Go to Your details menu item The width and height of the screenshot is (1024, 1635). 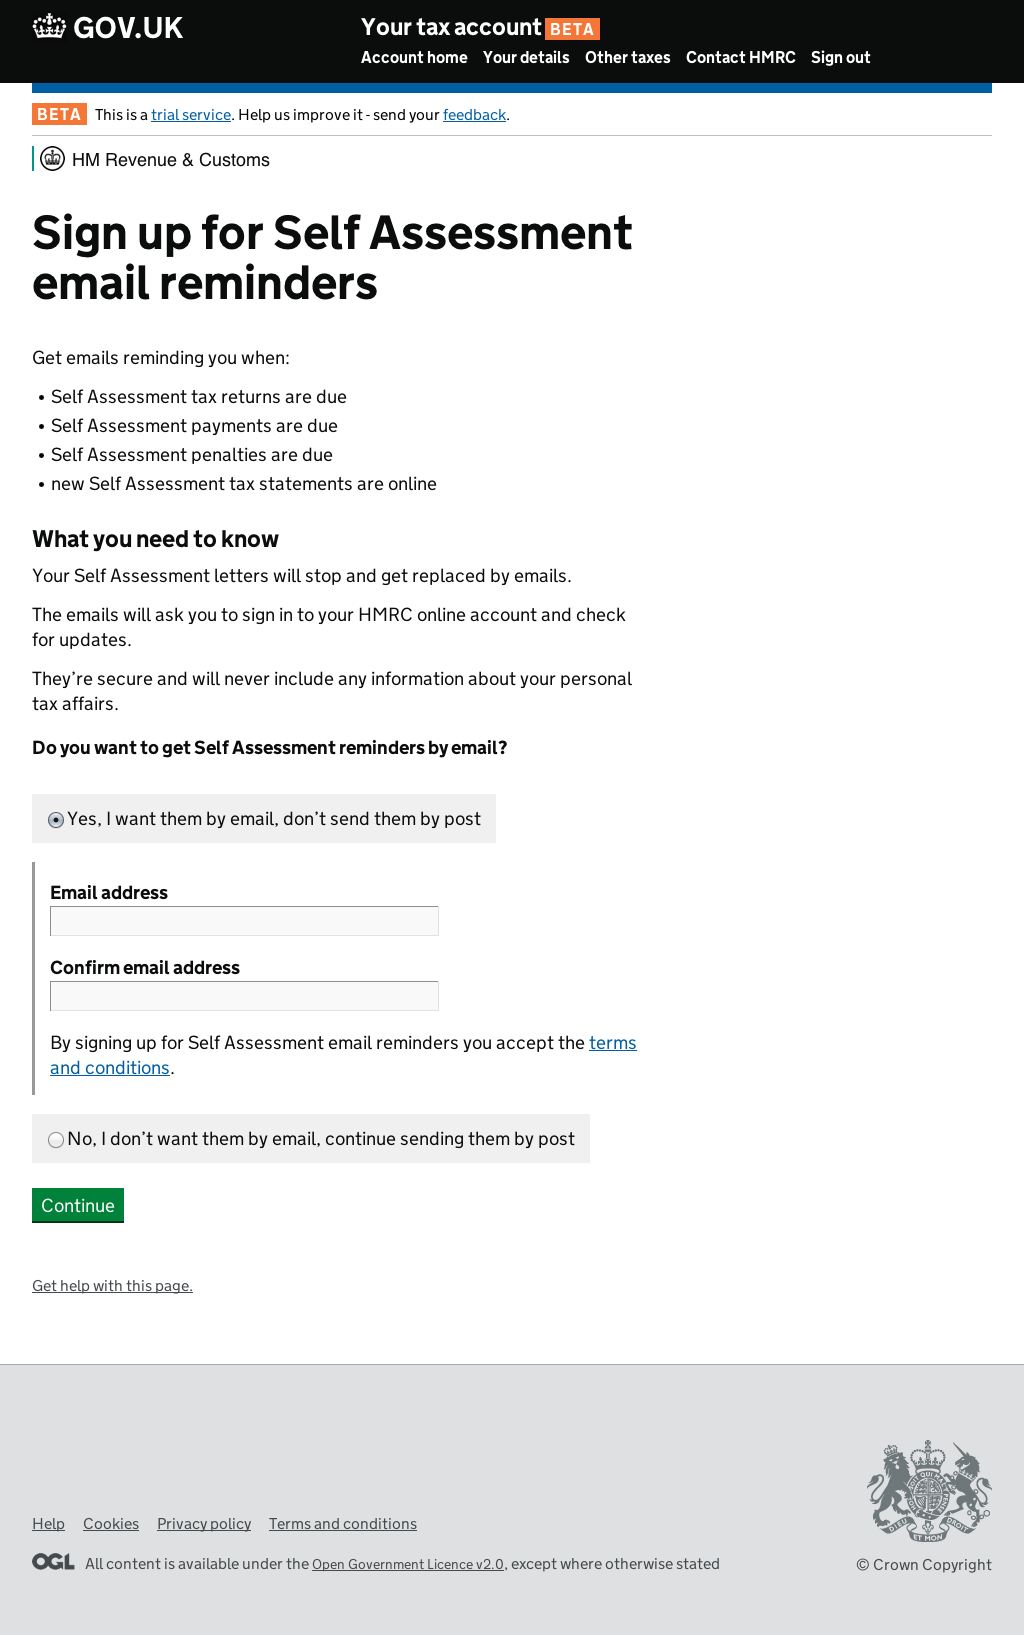[526, 58]
